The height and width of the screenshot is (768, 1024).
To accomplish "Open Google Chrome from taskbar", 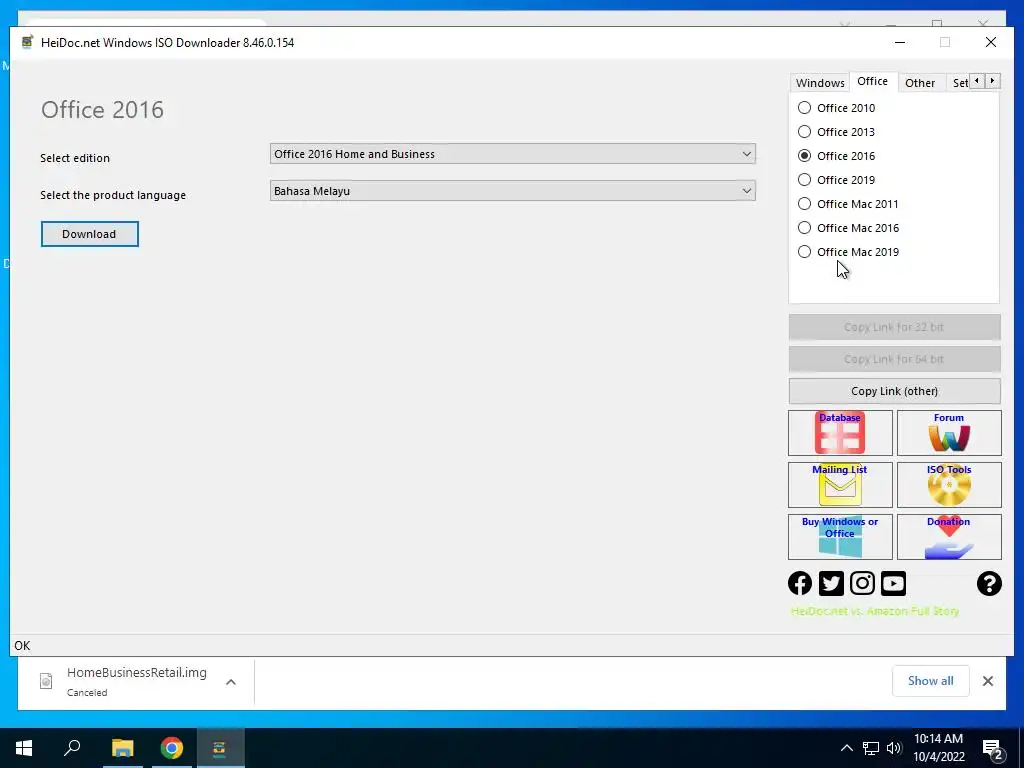I will 172,748.
